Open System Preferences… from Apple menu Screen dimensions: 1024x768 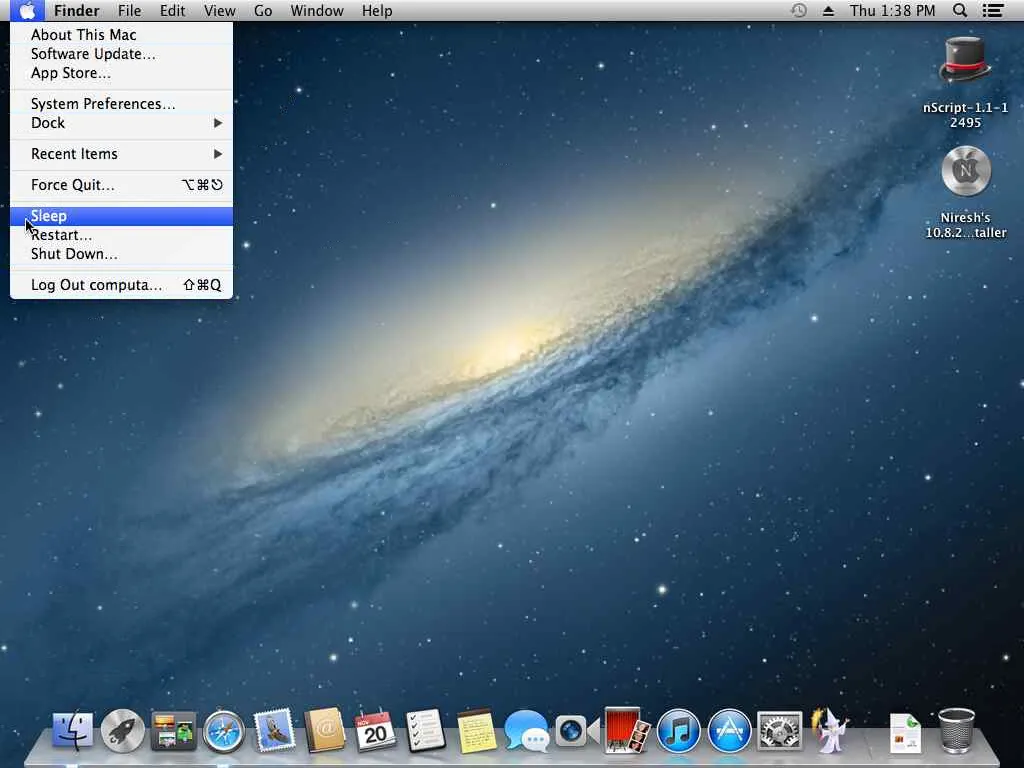point(103,104)
